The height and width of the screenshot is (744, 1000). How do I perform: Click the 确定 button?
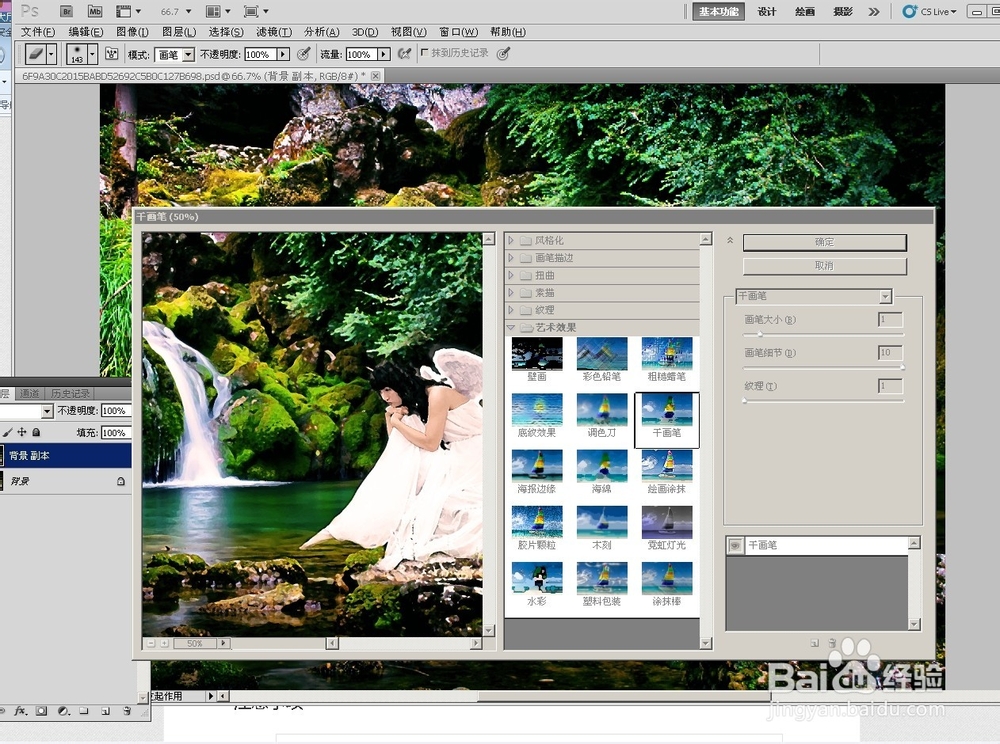[x=825, y=242]
